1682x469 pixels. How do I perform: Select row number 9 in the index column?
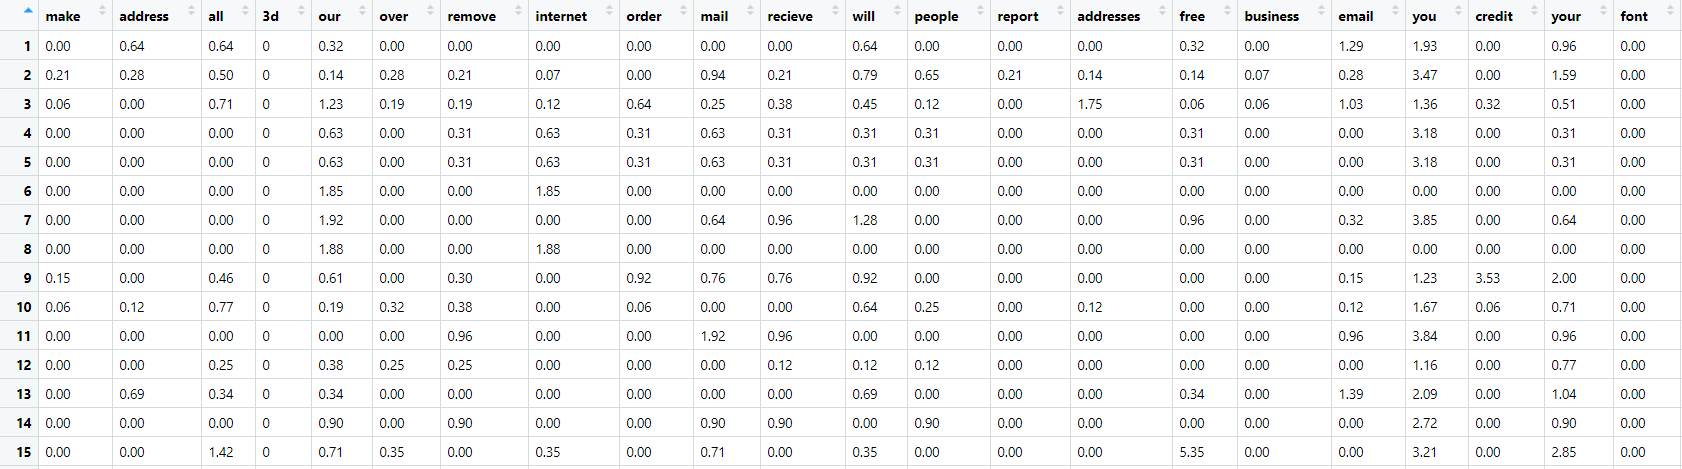27,278
